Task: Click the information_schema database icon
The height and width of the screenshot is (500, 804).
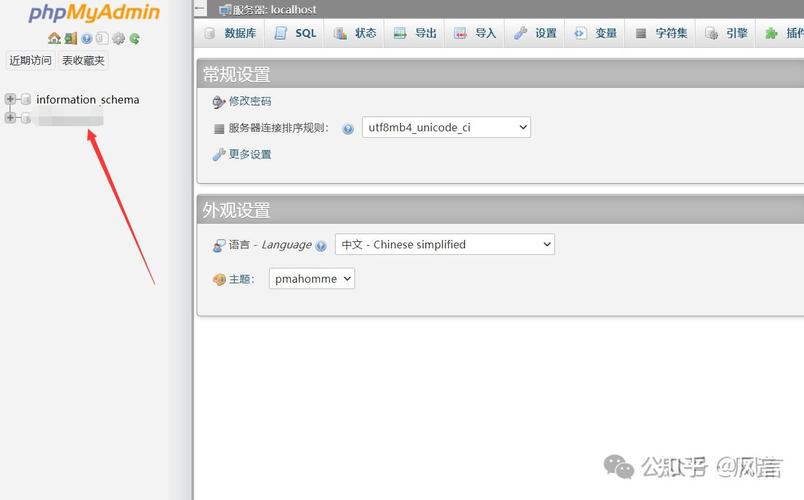Action: tap(26, 99)
